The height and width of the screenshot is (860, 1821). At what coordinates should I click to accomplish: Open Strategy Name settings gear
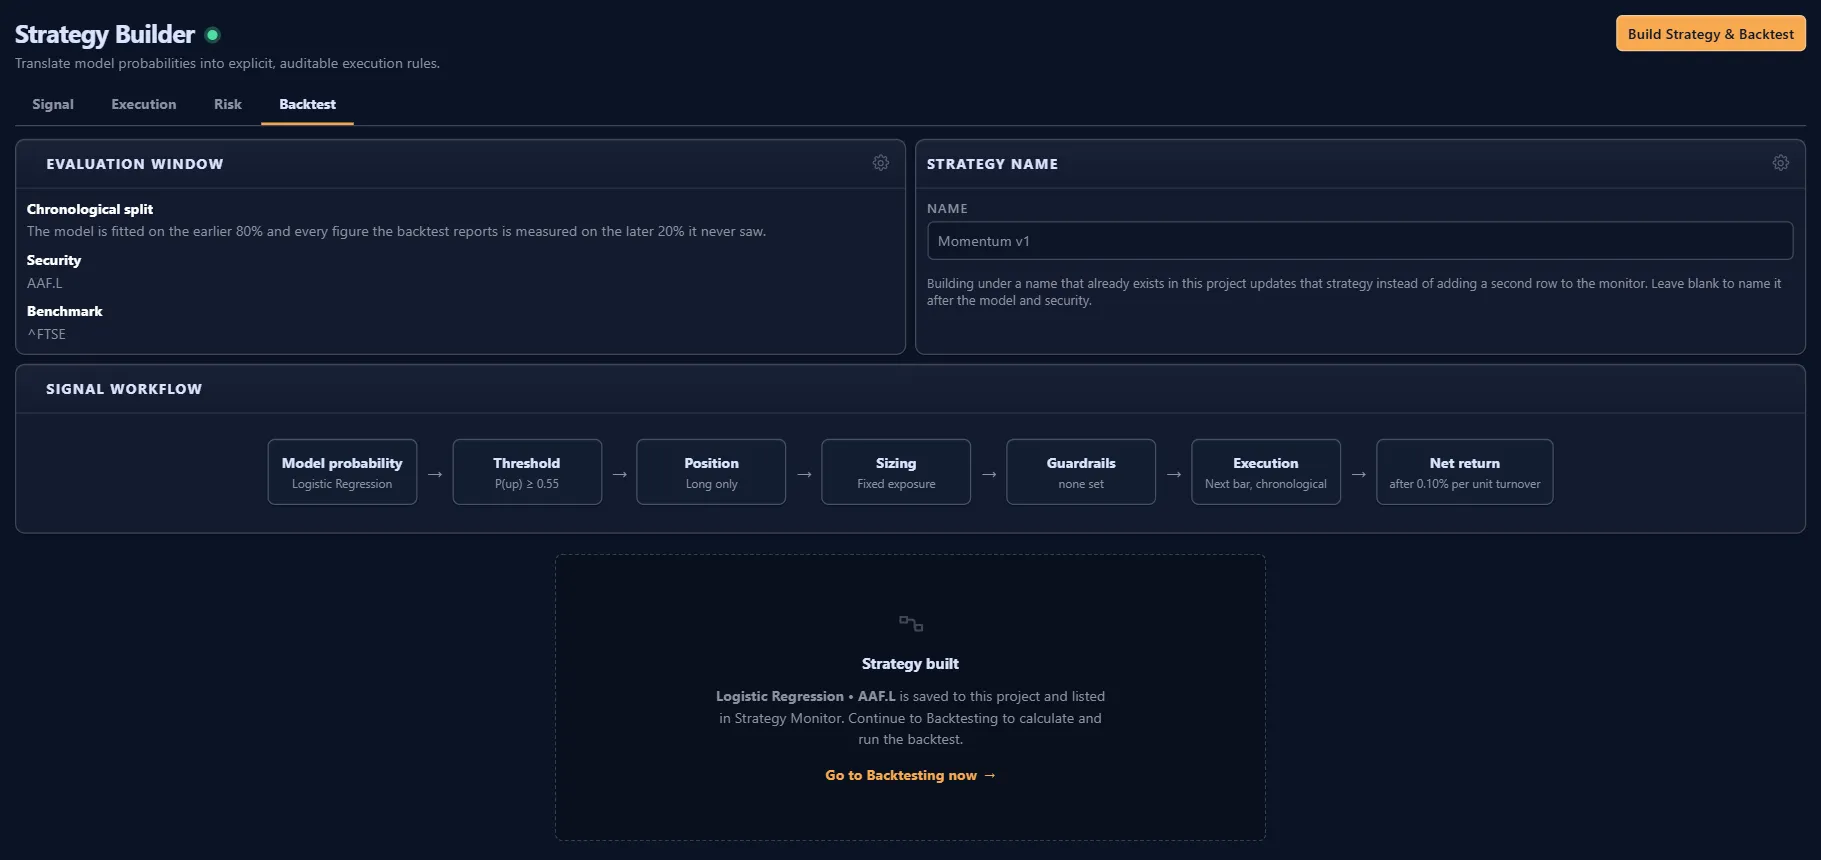point(1780,163)
